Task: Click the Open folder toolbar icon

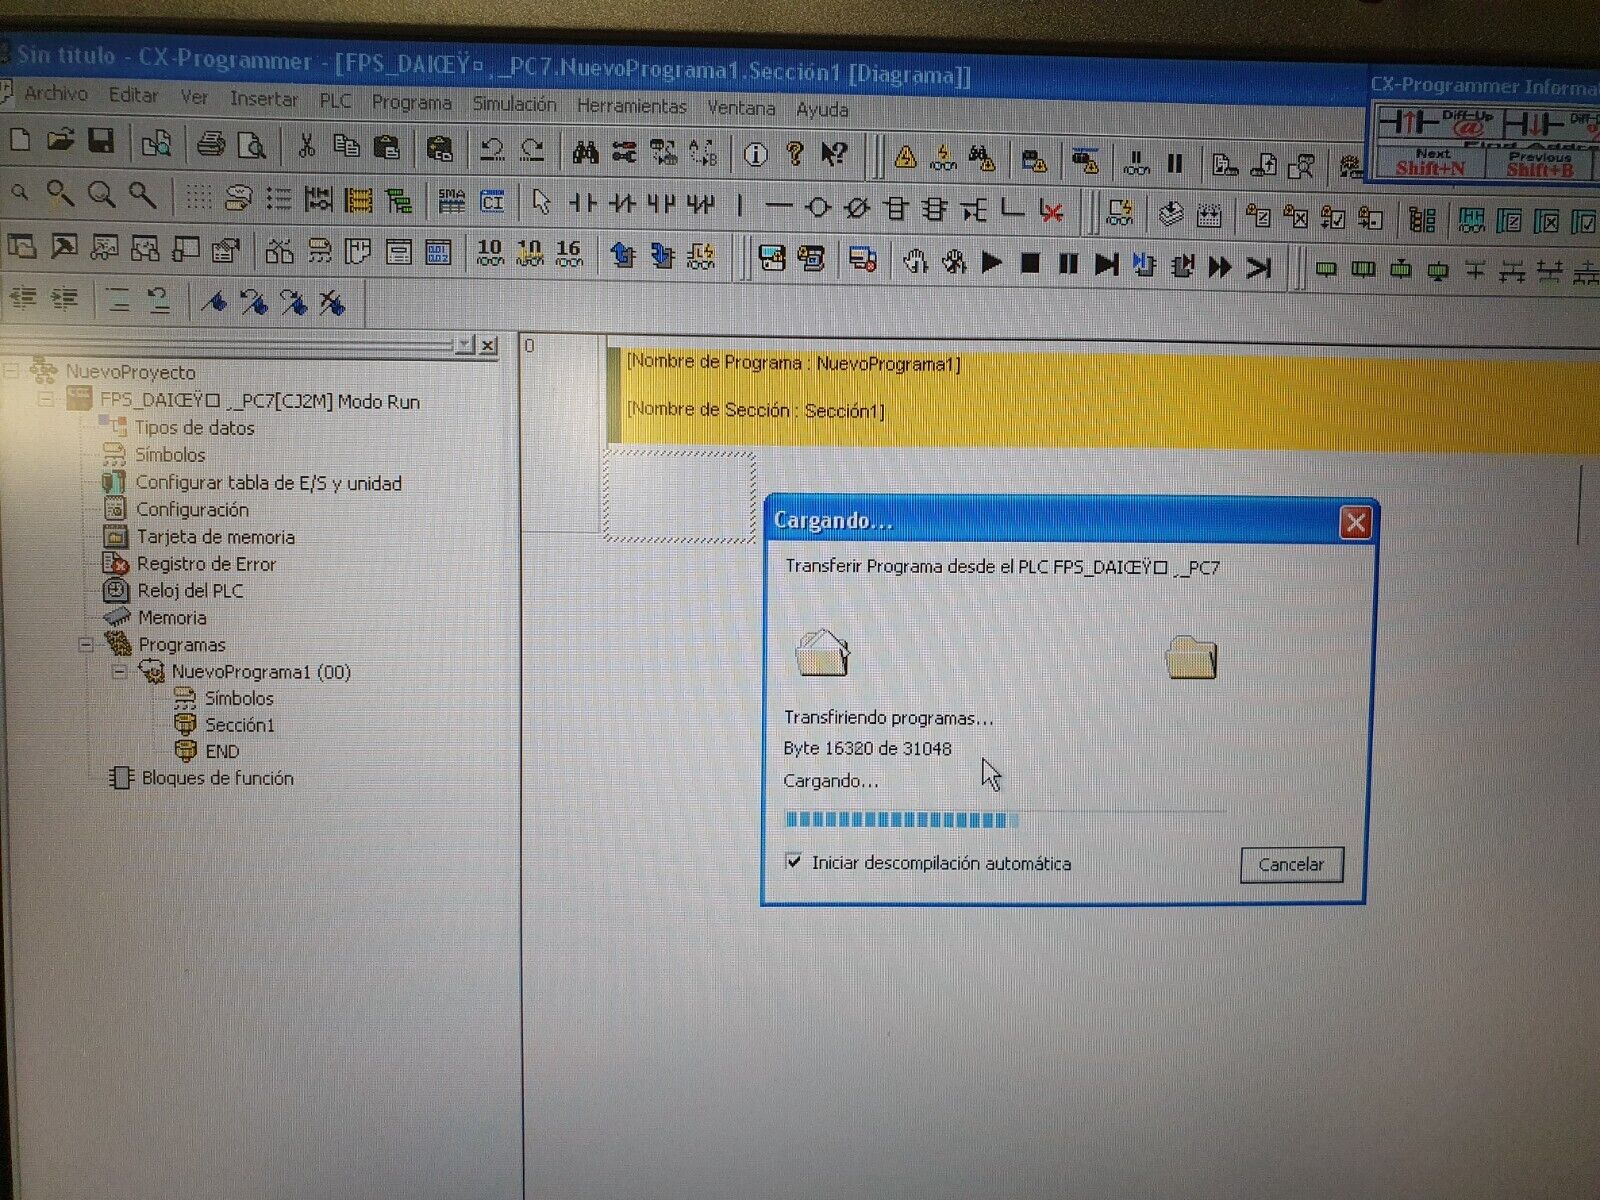Action: pos(60,141)
